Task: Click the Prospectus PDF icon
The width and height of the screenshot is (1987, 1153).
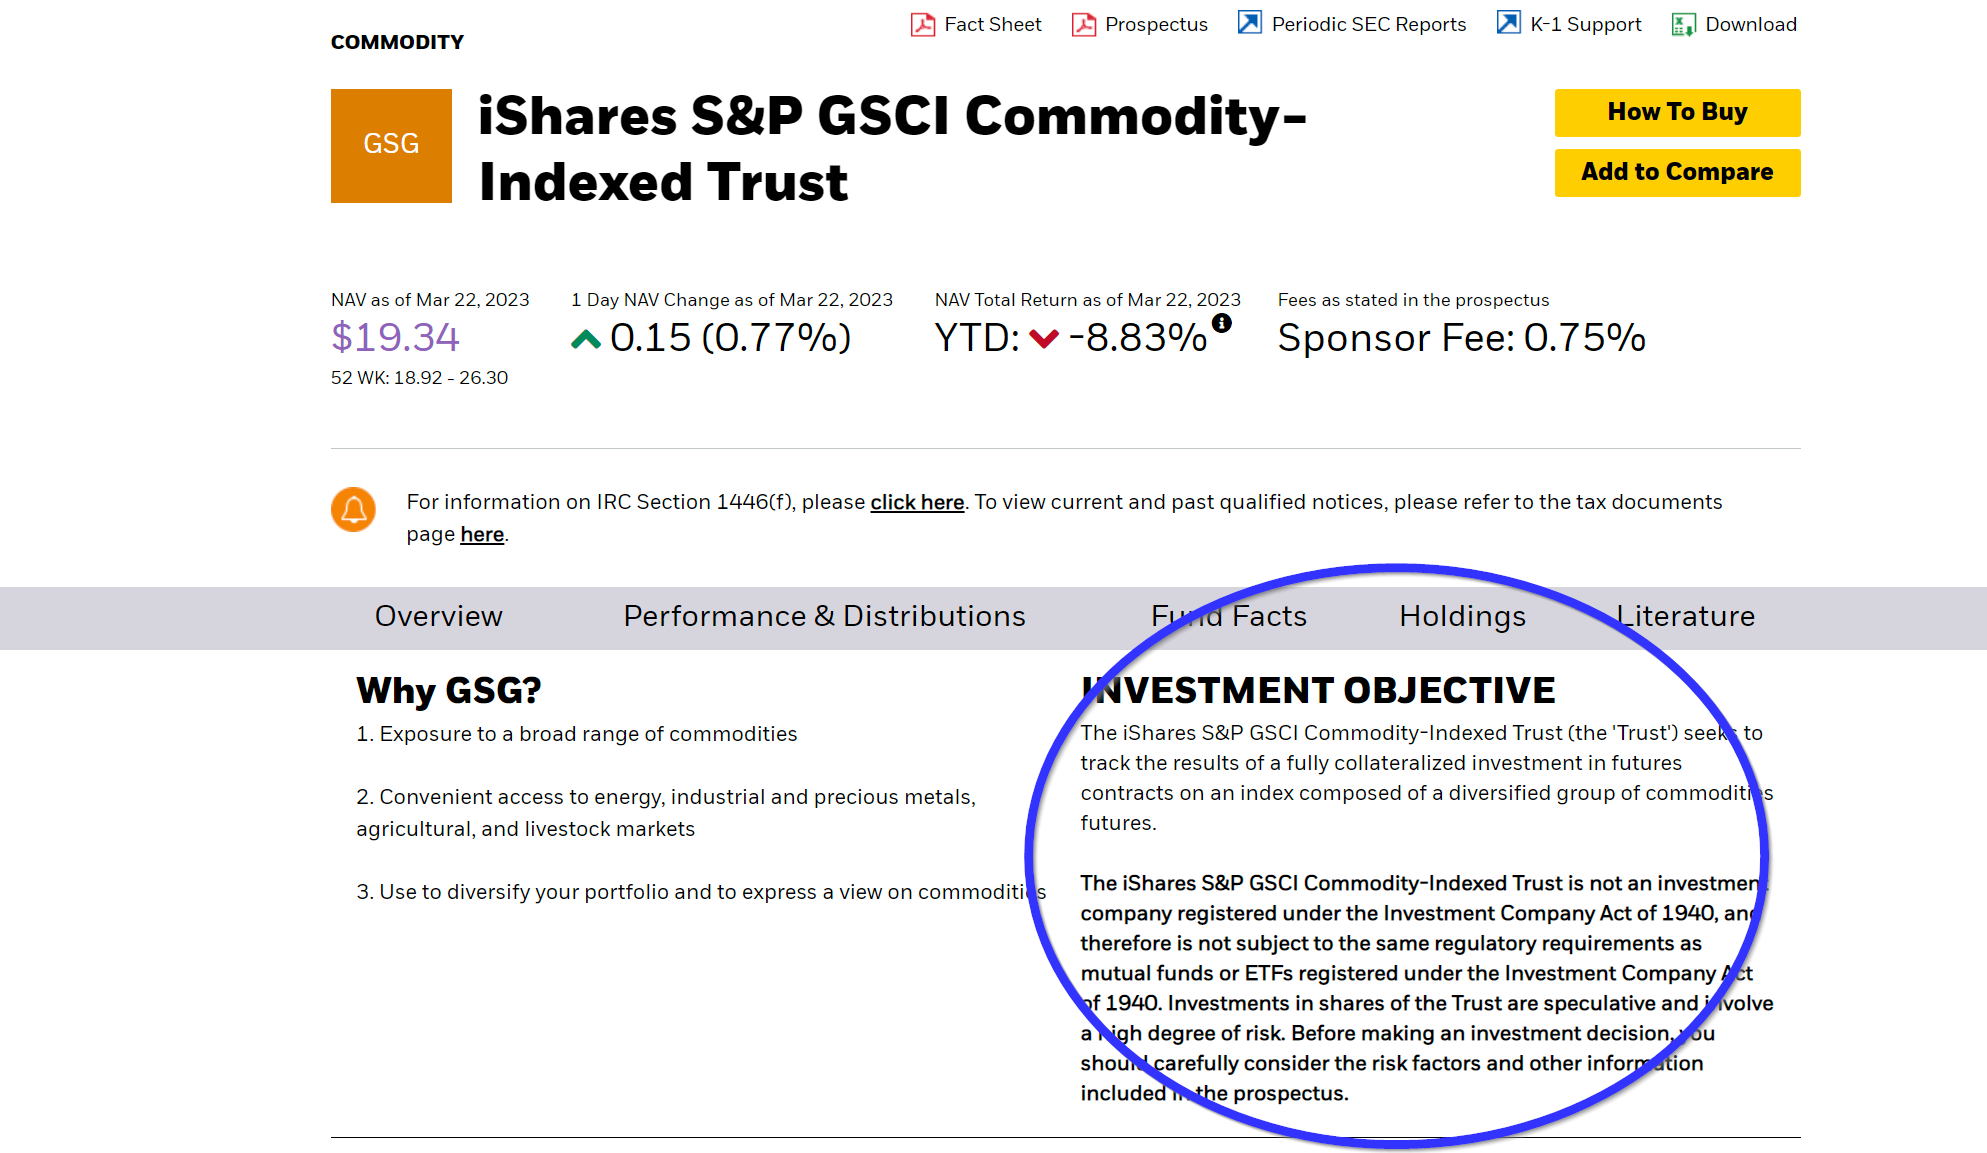Action: 1083,24
